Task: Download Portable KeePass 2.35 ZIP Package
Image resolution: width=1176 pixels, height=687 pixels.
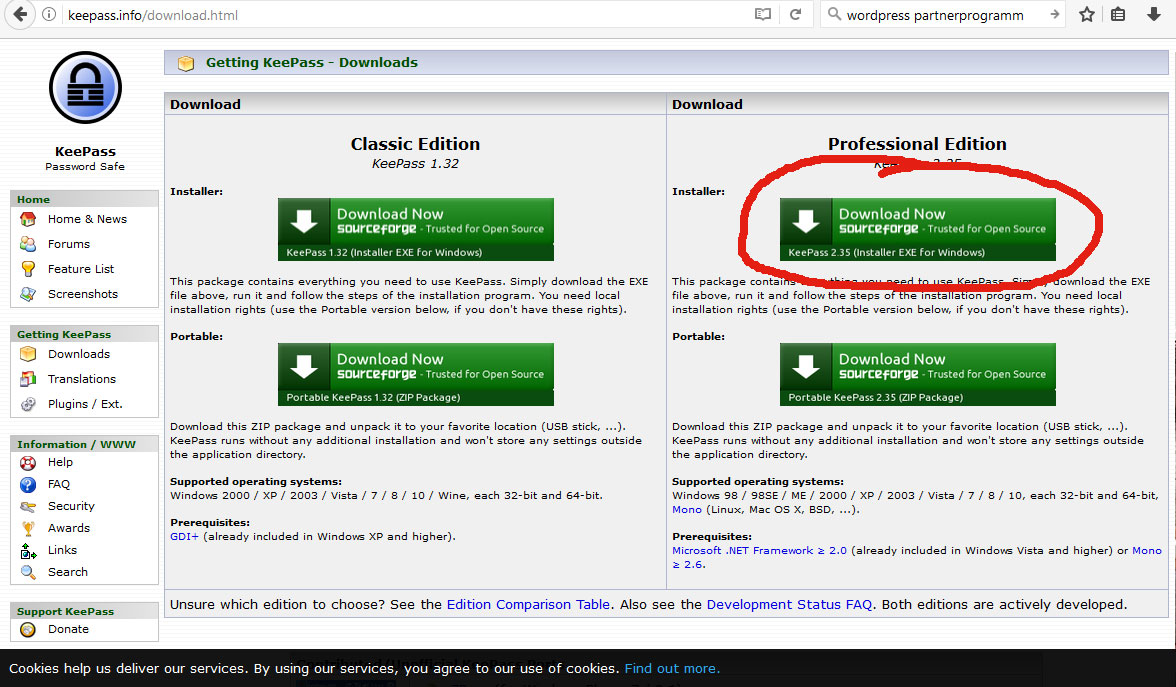Action: point(918,374)
